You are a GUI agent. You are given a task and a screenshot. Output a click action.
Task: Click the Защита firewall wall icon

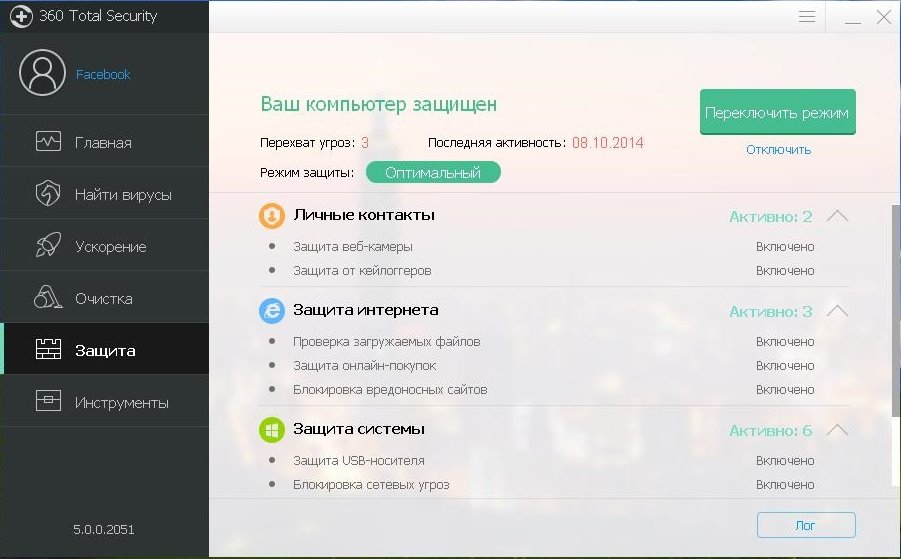tap(48, 349)
